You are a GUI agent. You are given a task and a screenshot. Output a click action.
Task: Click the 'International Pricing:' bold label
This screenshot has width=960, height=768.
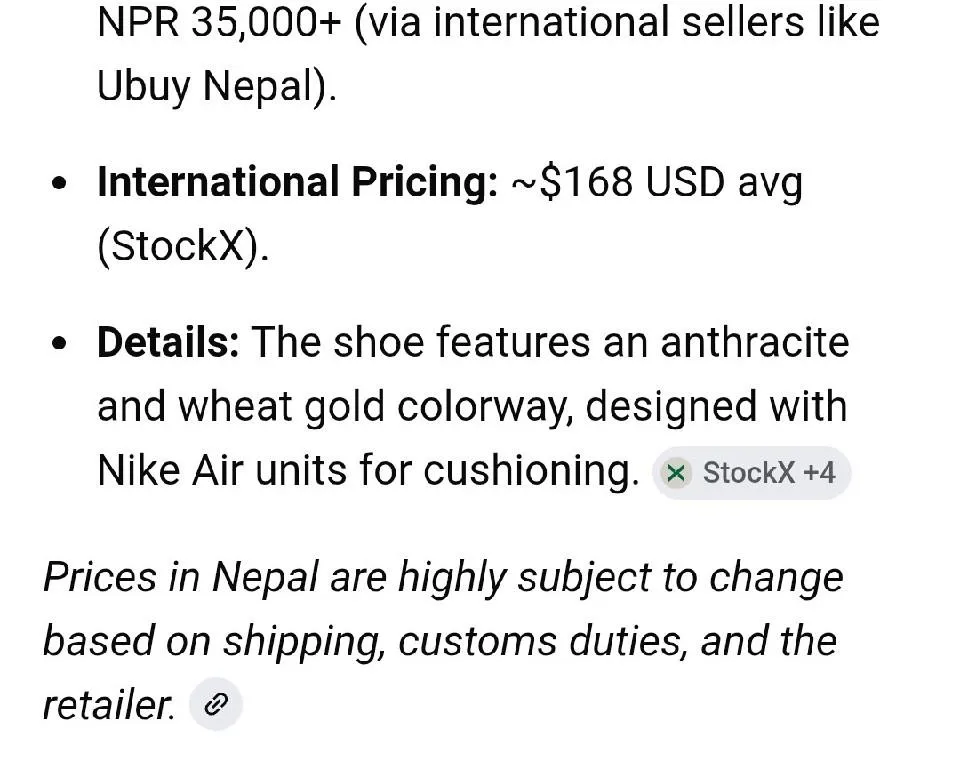(x=297, y=183)
